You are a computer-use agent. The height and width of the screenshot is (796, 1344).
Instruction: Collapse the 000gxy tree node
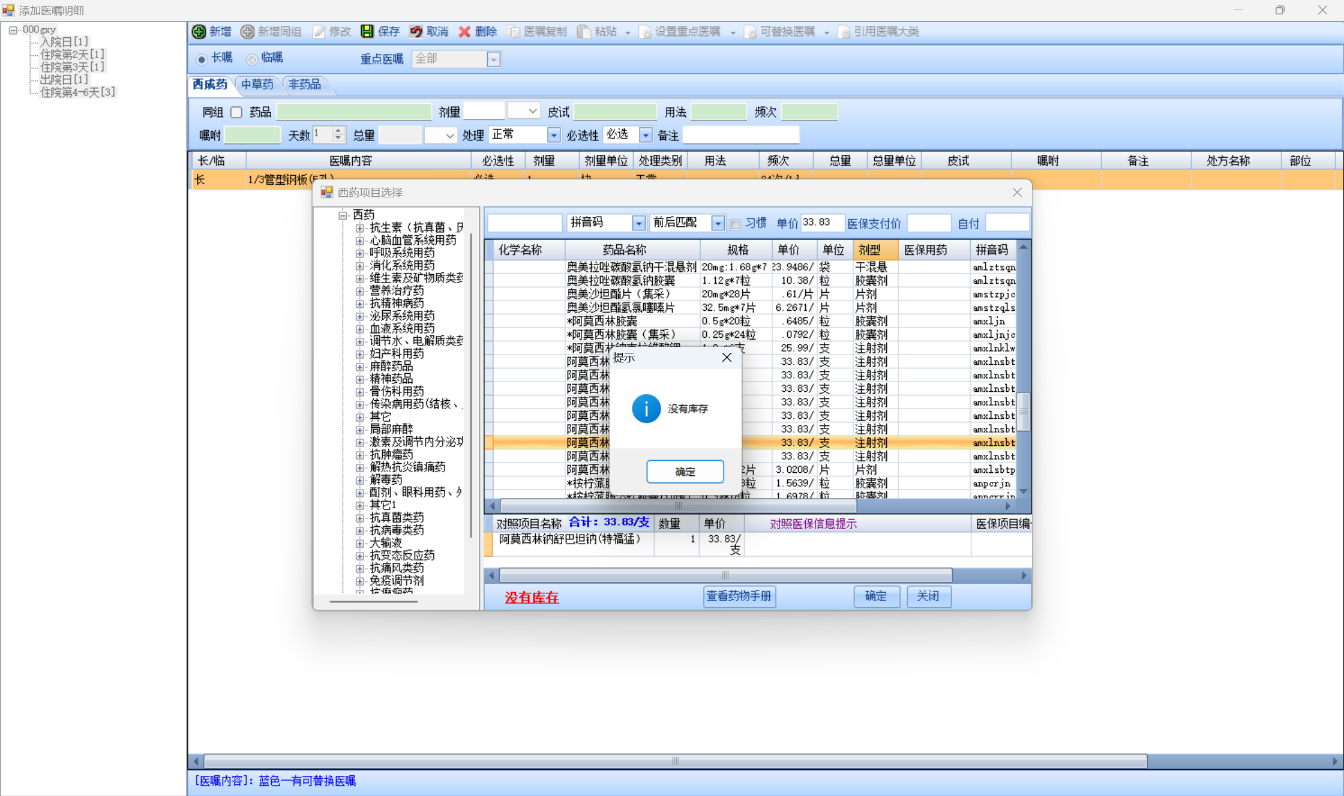(x=14, y=30)
